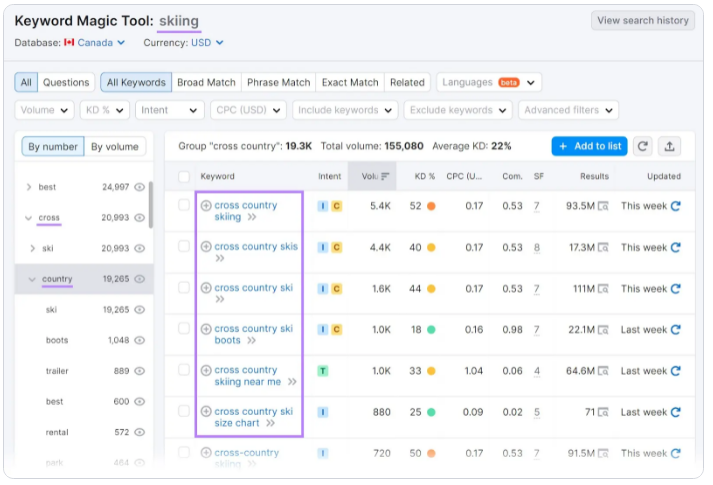713x485 pixels.
Task: Open double-arrow icon after cross country ski size chart
Action: click(x=271, y=423)
